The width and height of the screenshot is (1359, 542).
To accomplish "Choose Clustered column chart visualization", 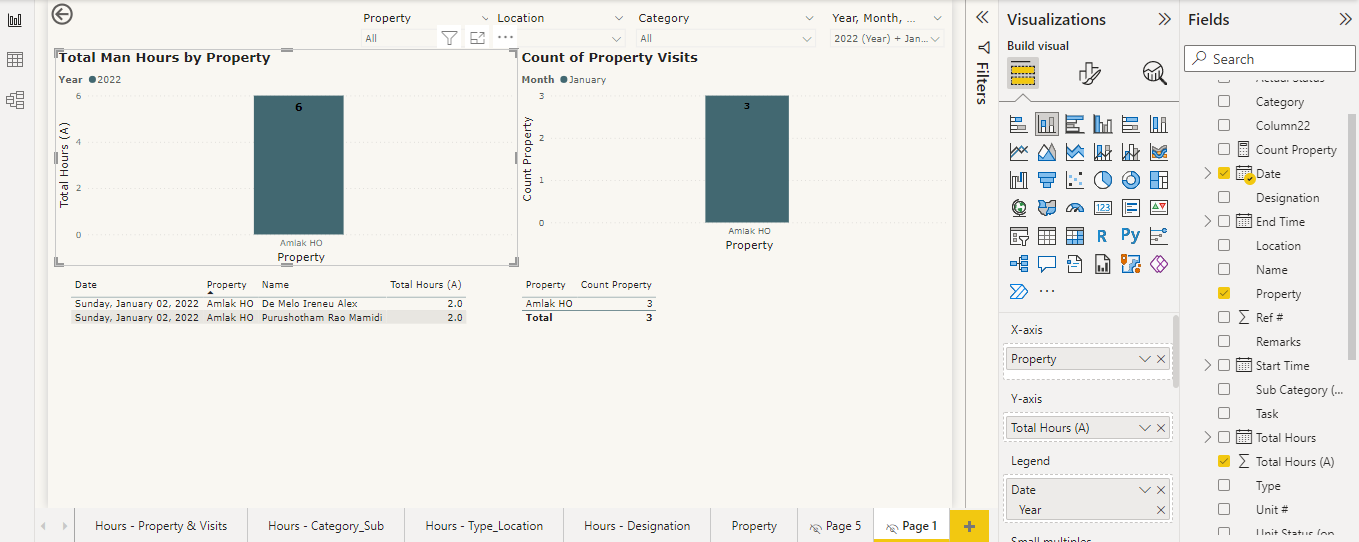I will 1103,124.
